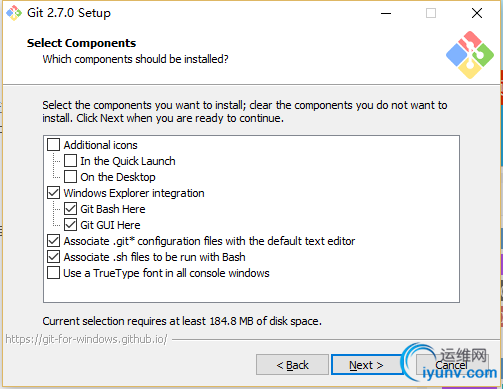This screenshot has width=503, height=389.
Task: Click the 'Git 2.7.0 Setup' title text
Action: click(69, 13)
